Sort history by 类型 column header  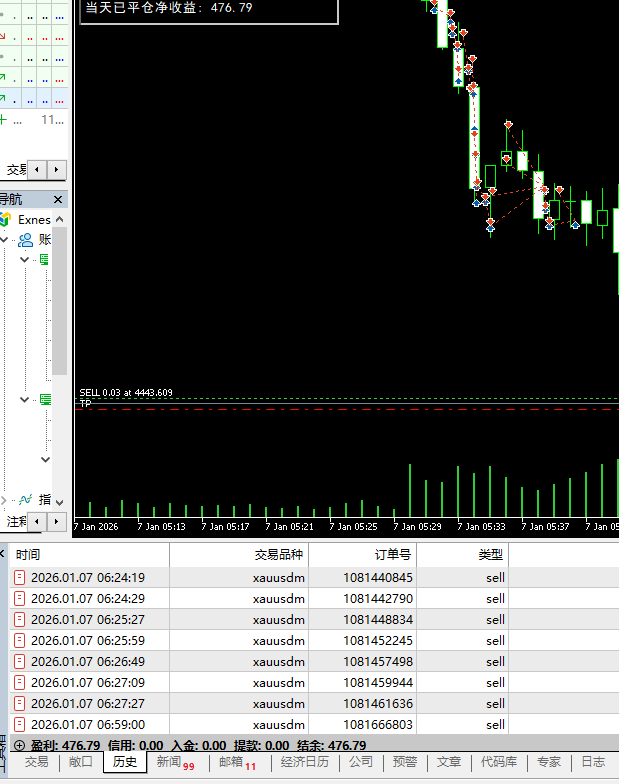[462, 554]
